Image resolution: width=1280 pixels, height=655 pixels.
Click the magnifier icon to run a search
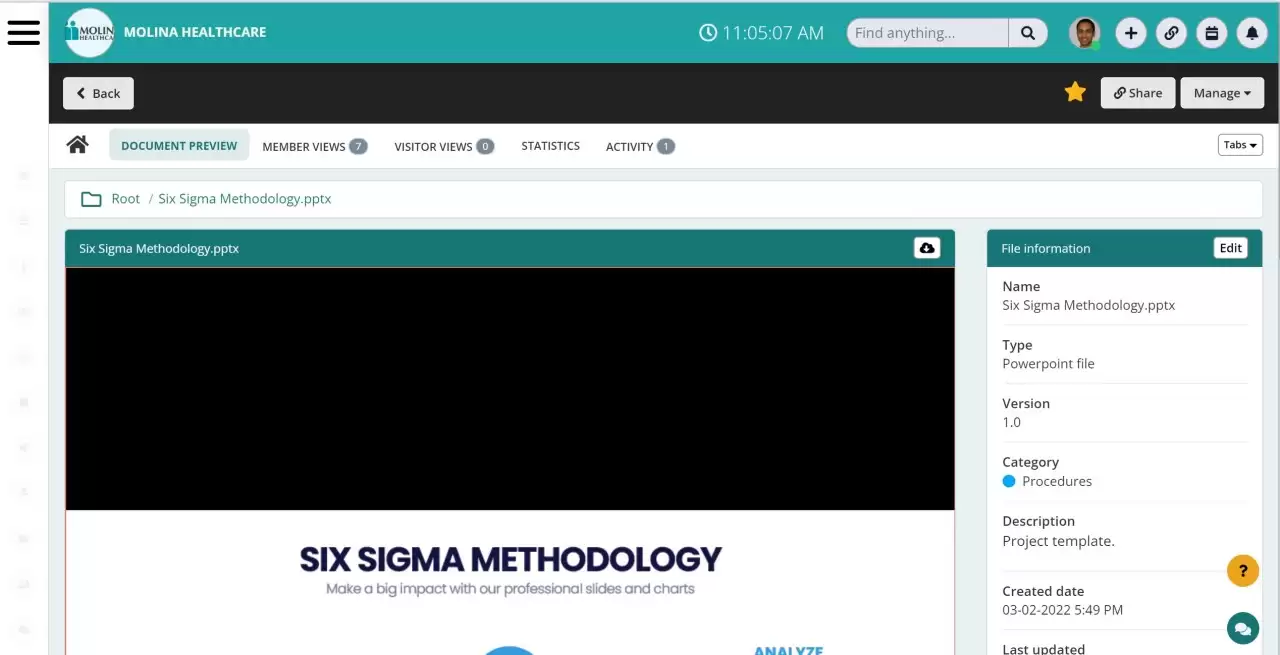click(1028, 33)
